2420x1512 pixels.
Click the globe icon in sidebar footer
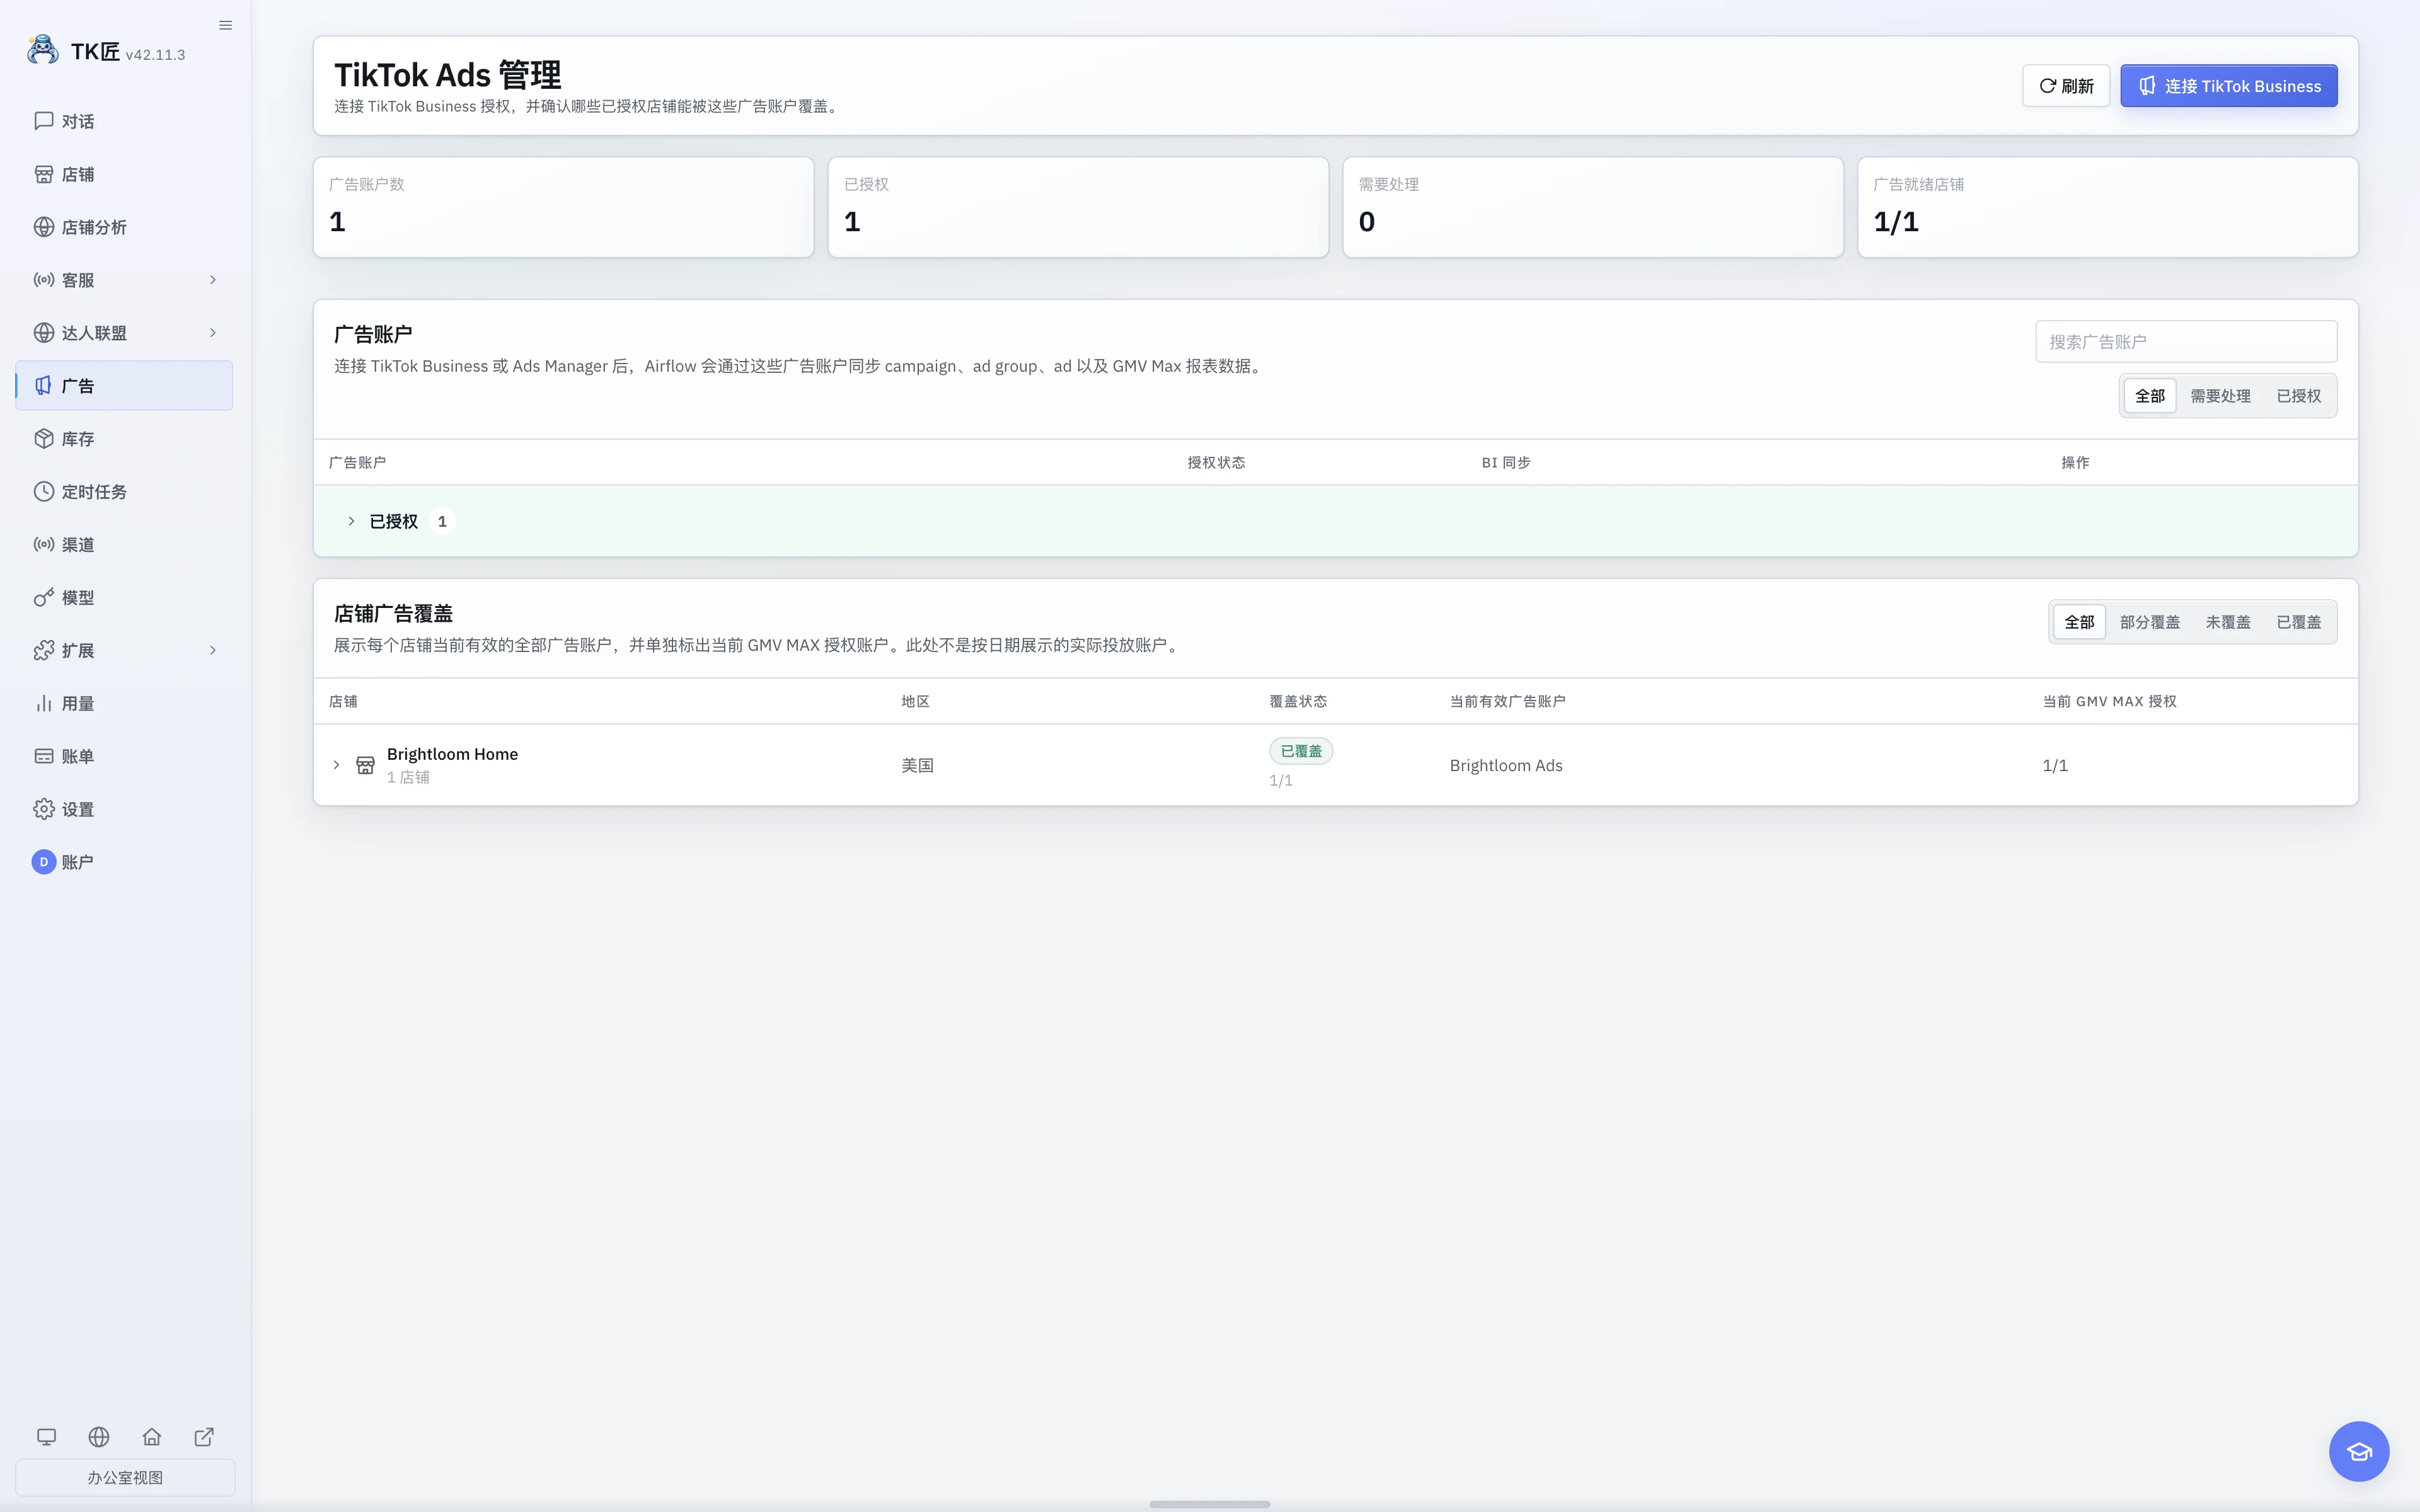click(99, 1437)
